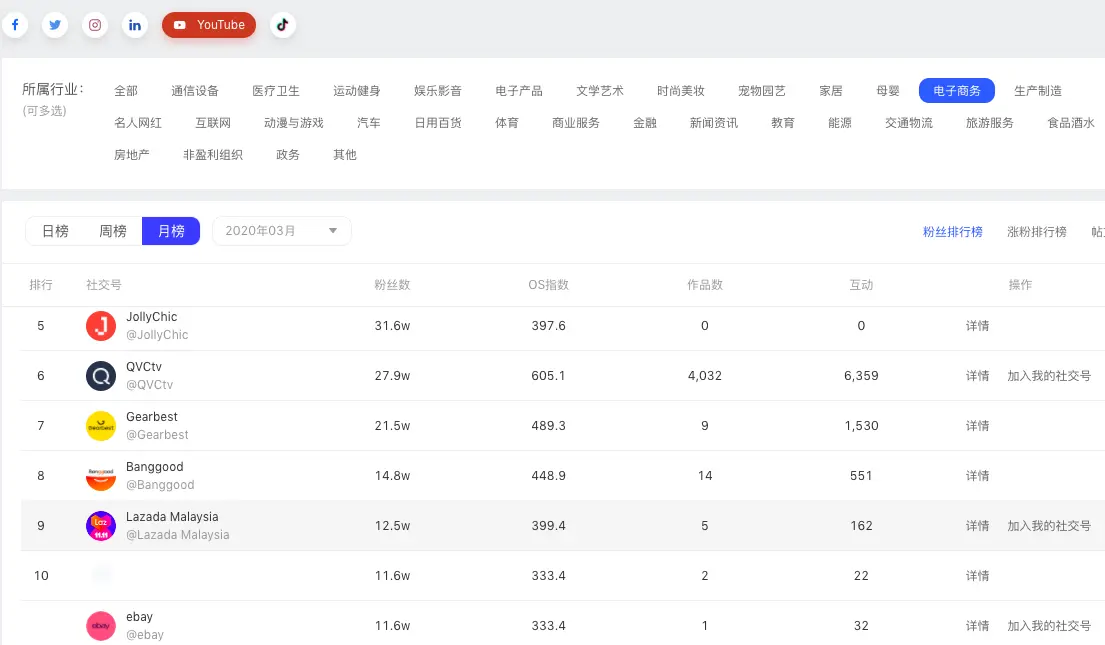Open ebay account avatar
The height and width of the screenshot is (645, 1105).
(101, 626)
